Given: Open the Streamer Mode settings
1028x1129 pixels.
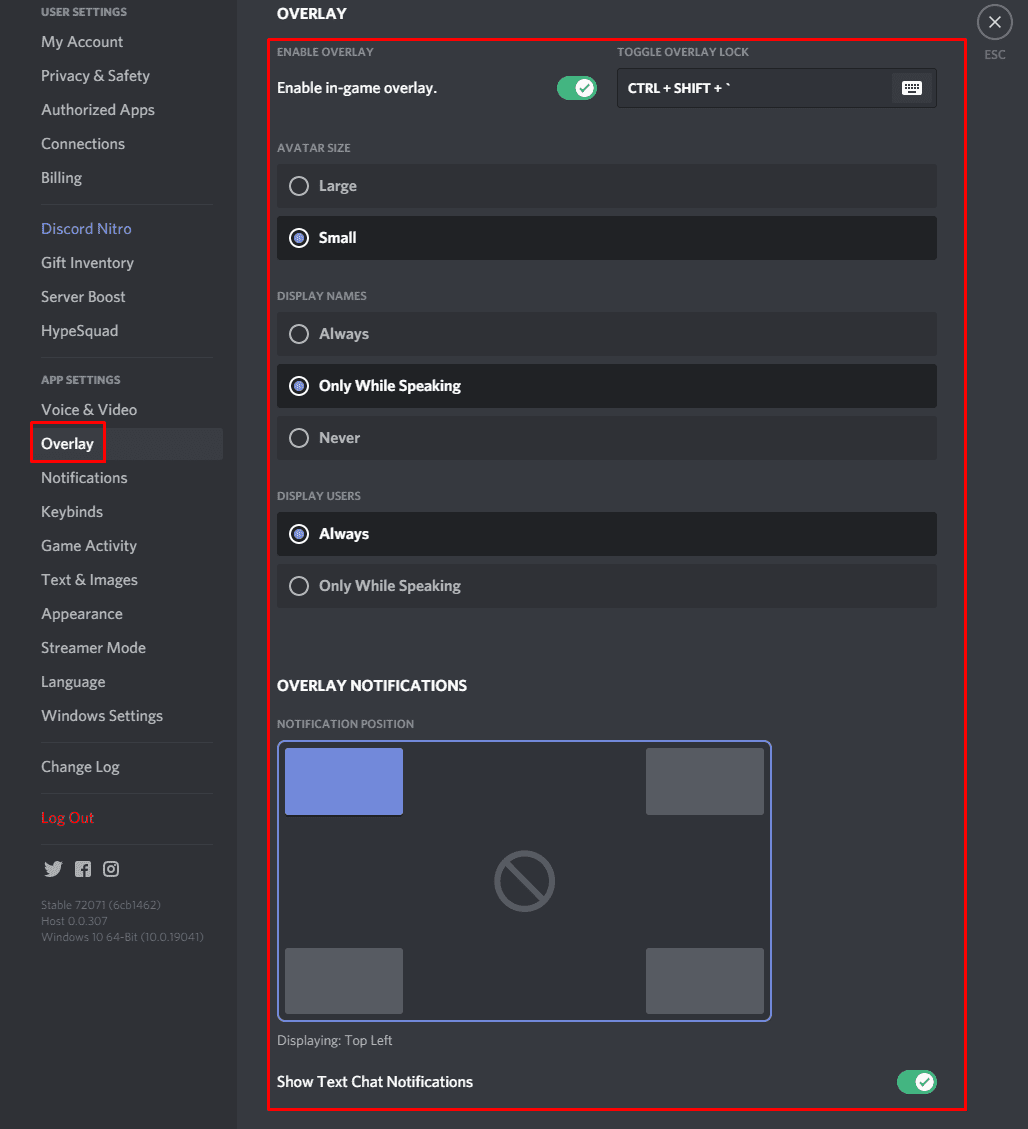Looking at the screenshot, I should click(x=93, y=647).
